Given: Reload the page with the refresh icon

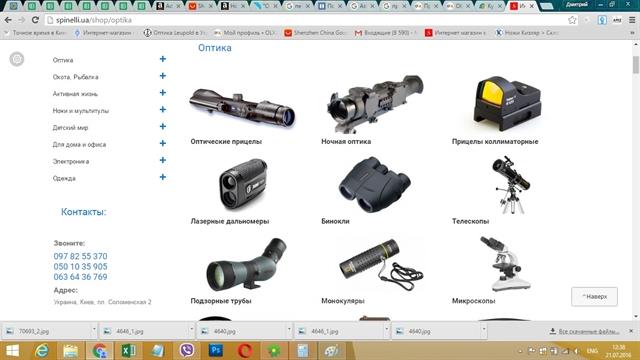Looking at the screenshot, I should click(36, 20).
